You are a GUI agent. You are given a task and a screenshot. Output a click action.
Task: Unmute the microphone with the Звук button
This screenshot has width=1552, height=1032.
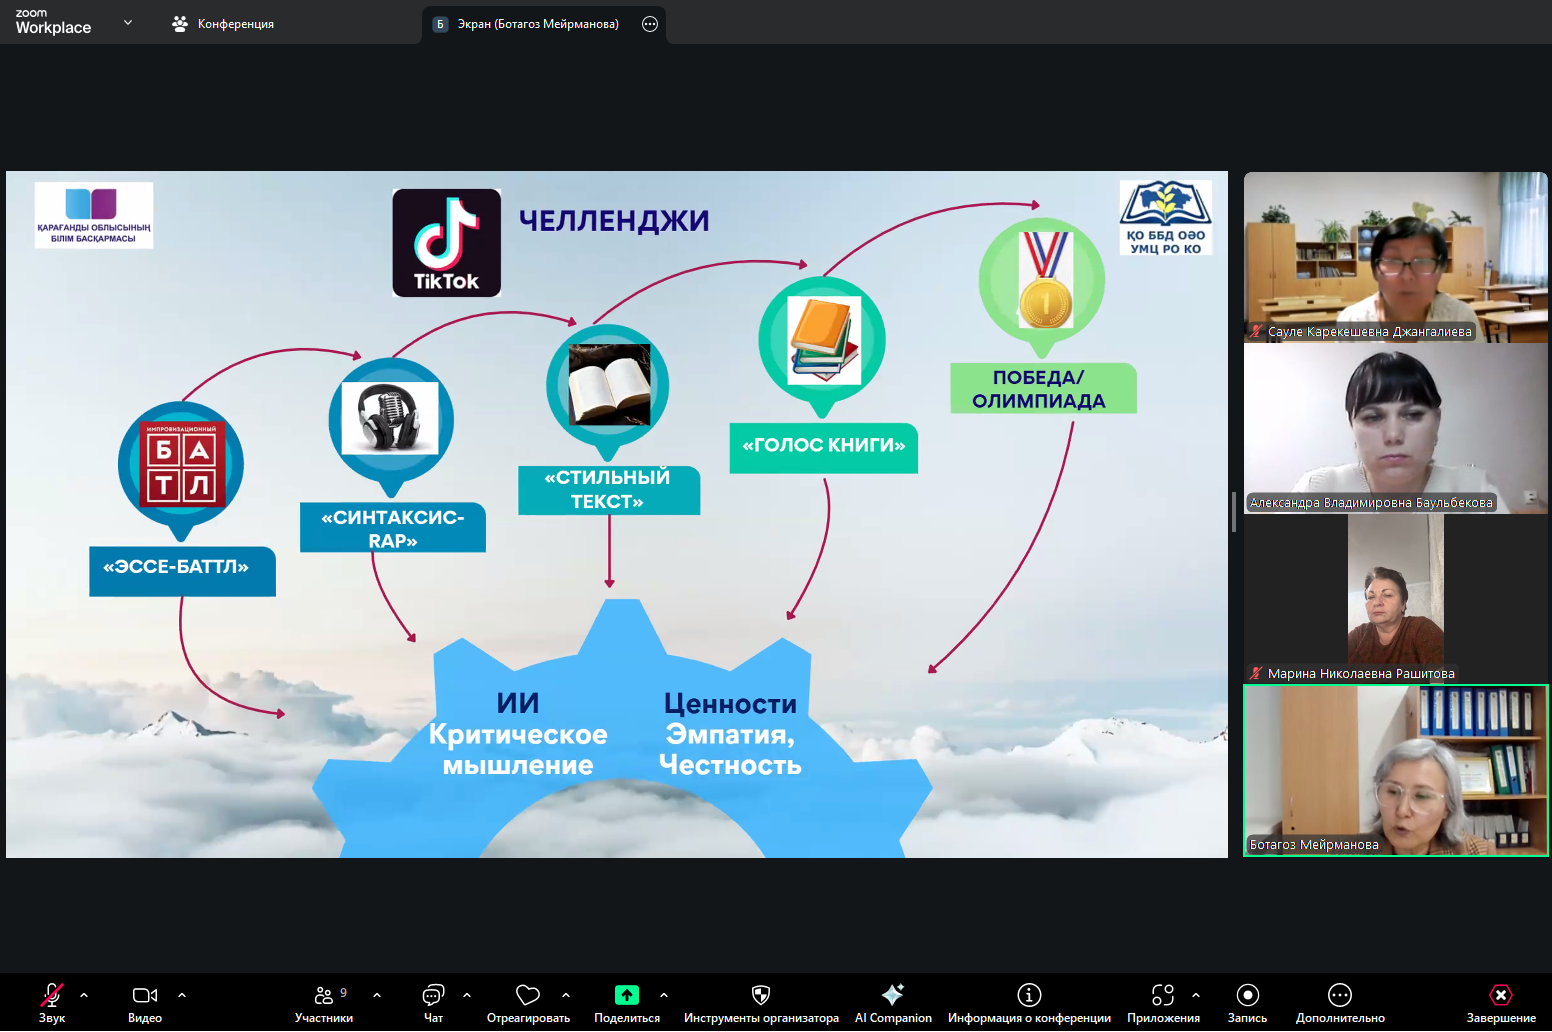[x=52, y=995]
